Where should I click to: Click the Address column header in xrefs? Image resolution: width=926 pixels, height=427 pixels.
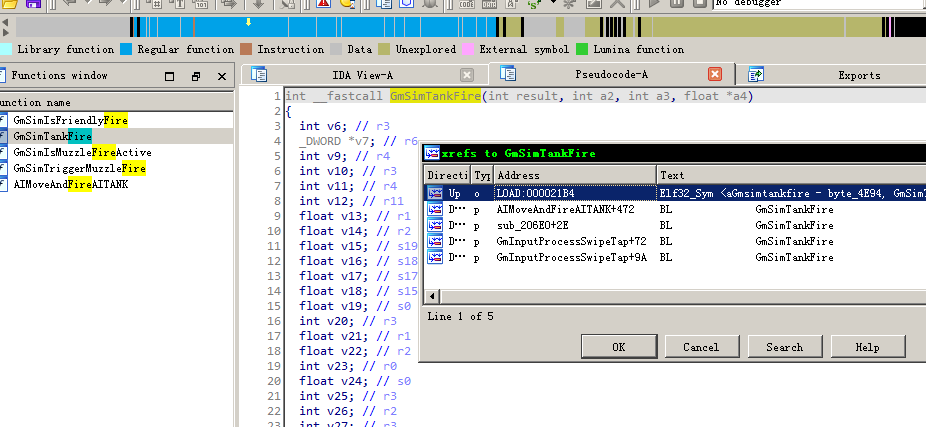(575, 175)
